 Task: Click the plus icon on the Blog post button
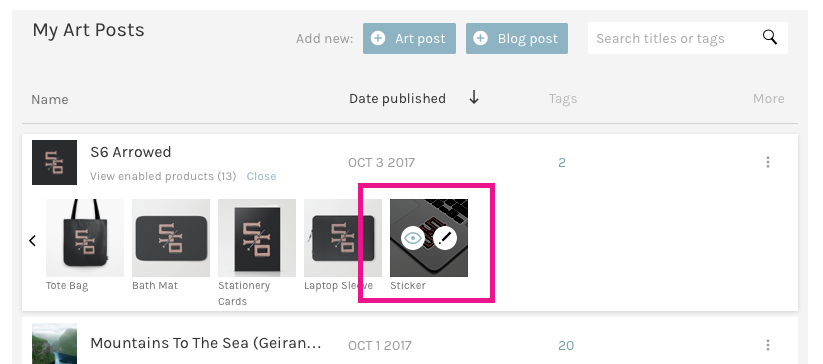[x=480, y=38]
